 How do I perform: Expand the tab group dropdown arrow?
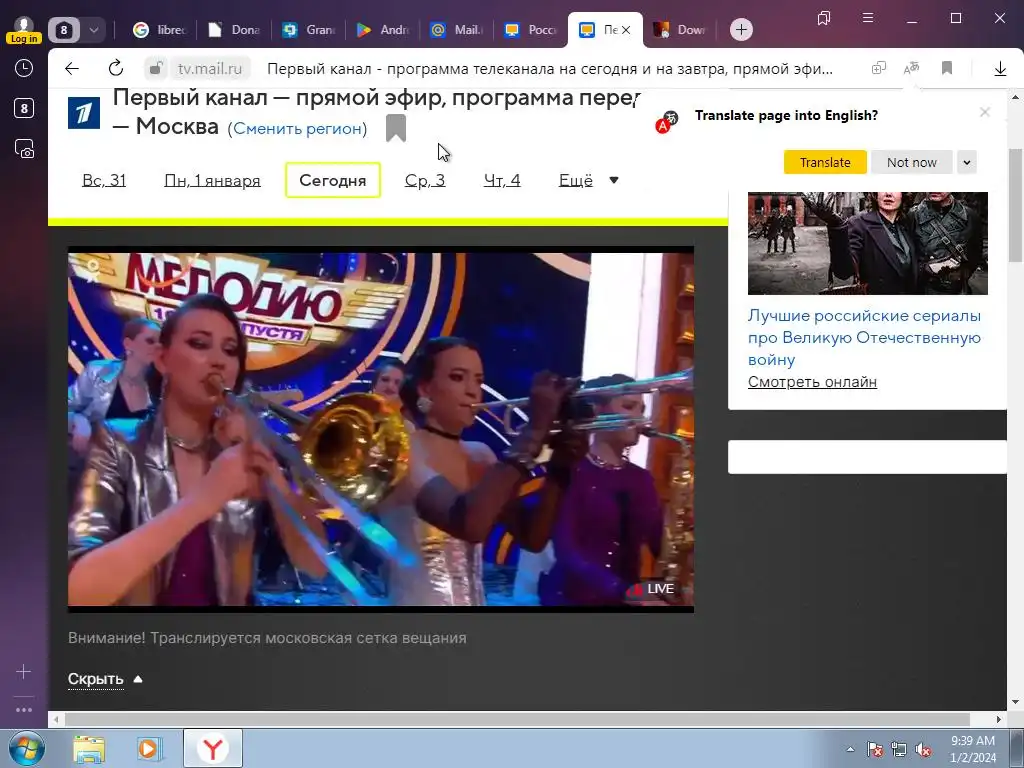point(93,30)
